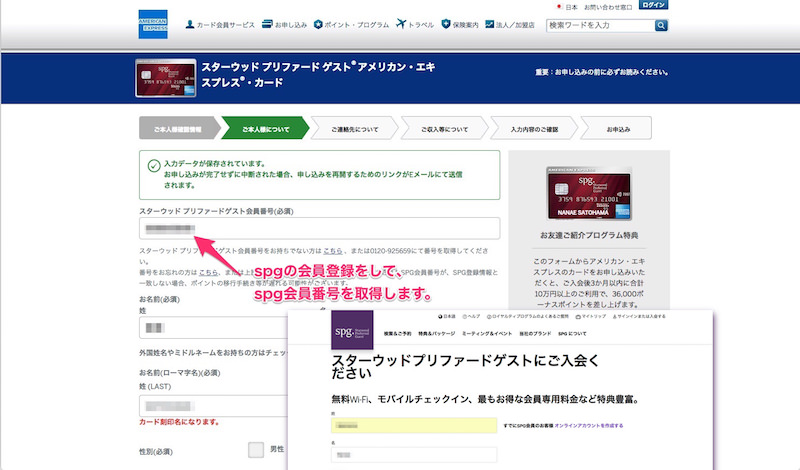This screenshot has height=470, width=800.
Task: Open 当社のブランド in SPG menu
Action: pyautogui.click(x=535, y=334)
